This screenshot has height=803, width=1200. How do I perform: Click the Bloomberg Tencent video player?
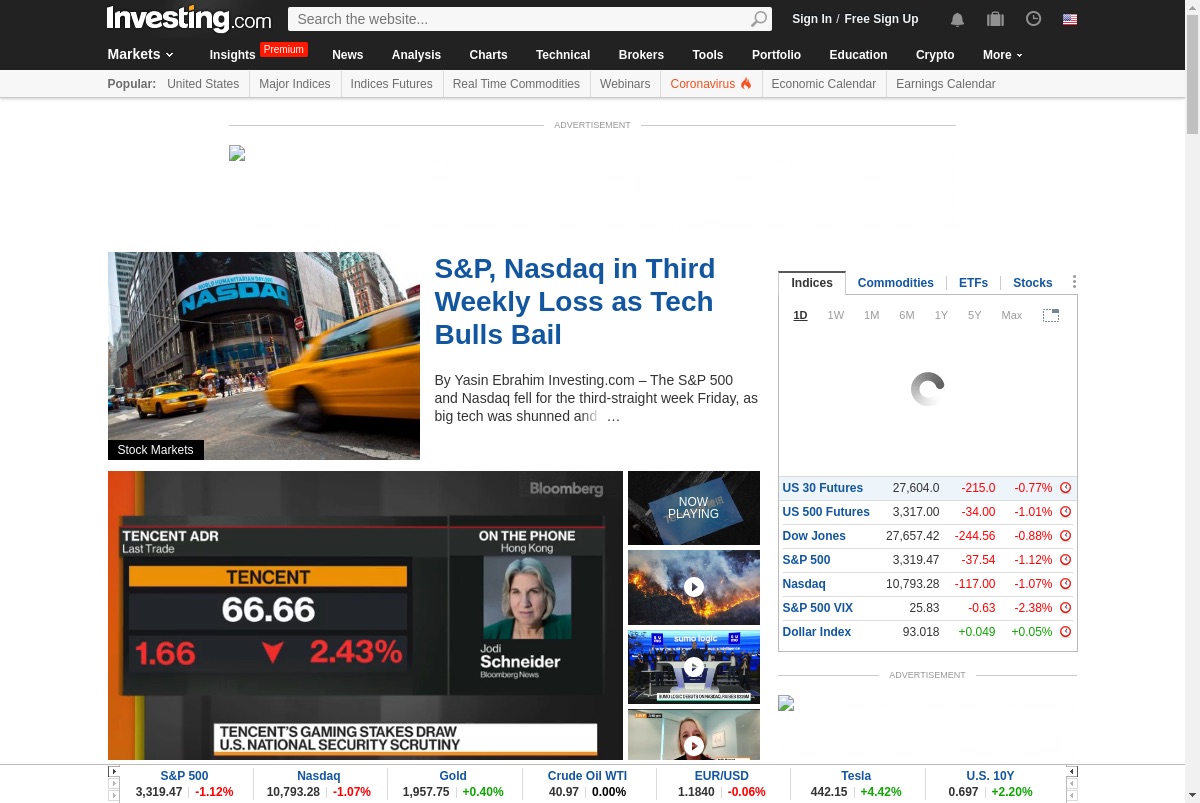(x=365, y=615)
